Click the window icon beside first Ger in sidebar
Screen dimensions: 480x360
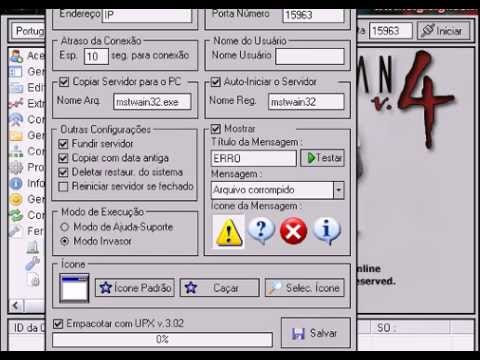tap(16, 71)
